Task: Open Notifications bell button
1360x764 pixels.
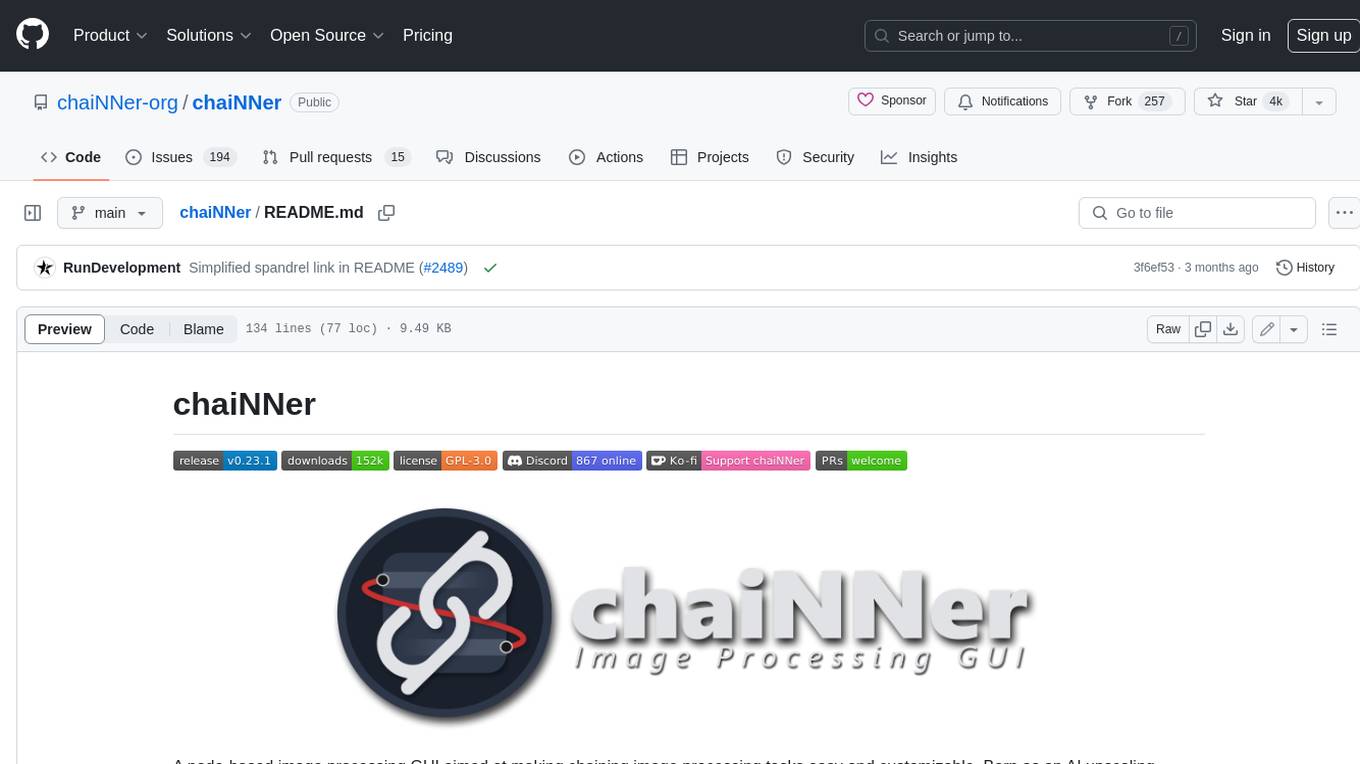Action: [1003, 101]
